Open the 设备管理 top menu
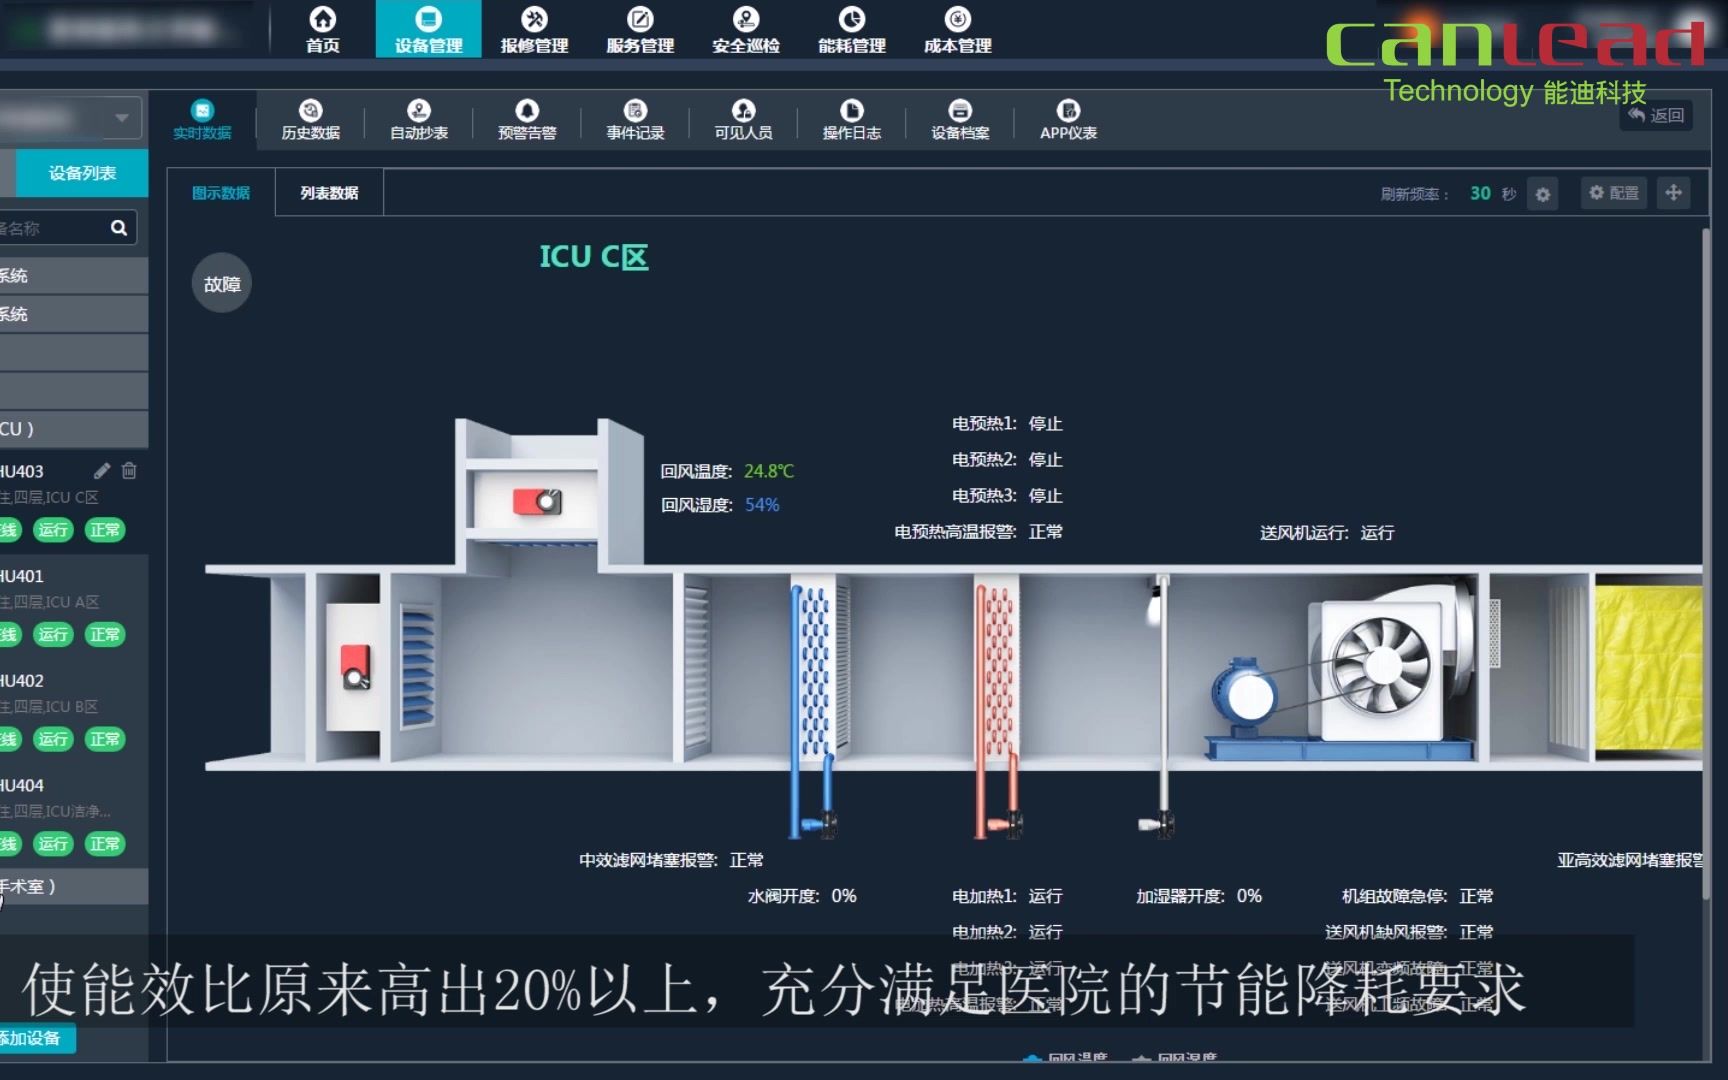Image resolution: width=1728 pixels, height=1080 pixels. point(428,30)
